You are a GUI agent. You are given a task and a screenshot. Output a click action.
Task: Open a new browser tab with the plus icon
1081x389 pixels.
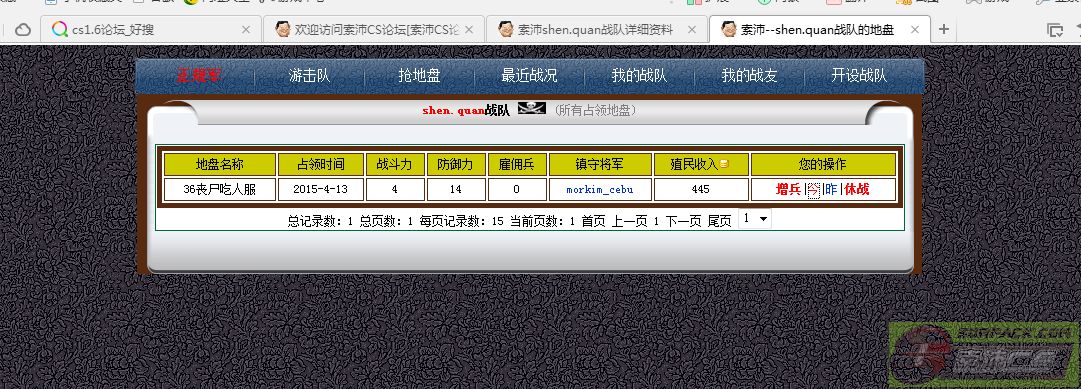pyautogui.click(x=944, y=29)
